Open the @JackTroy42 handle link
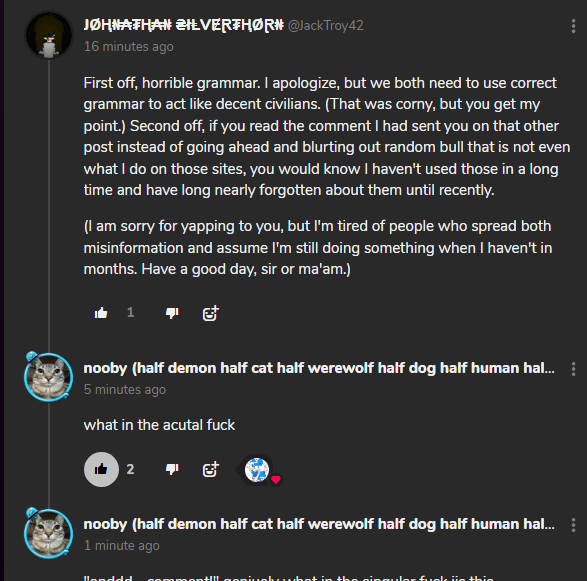This screenshot has height=581, width=587. tap(326, 25)
